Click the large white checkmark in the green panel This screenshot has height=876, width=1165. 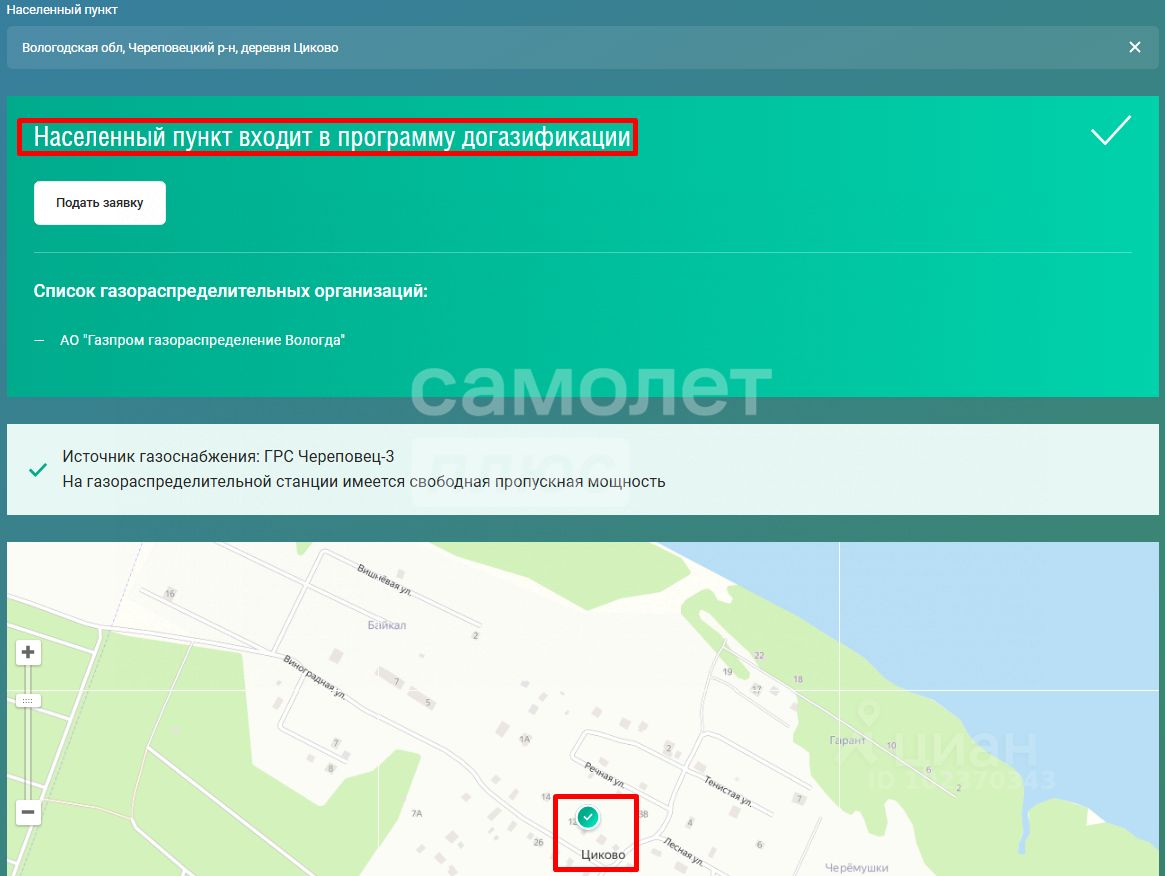click(1111, 130)
